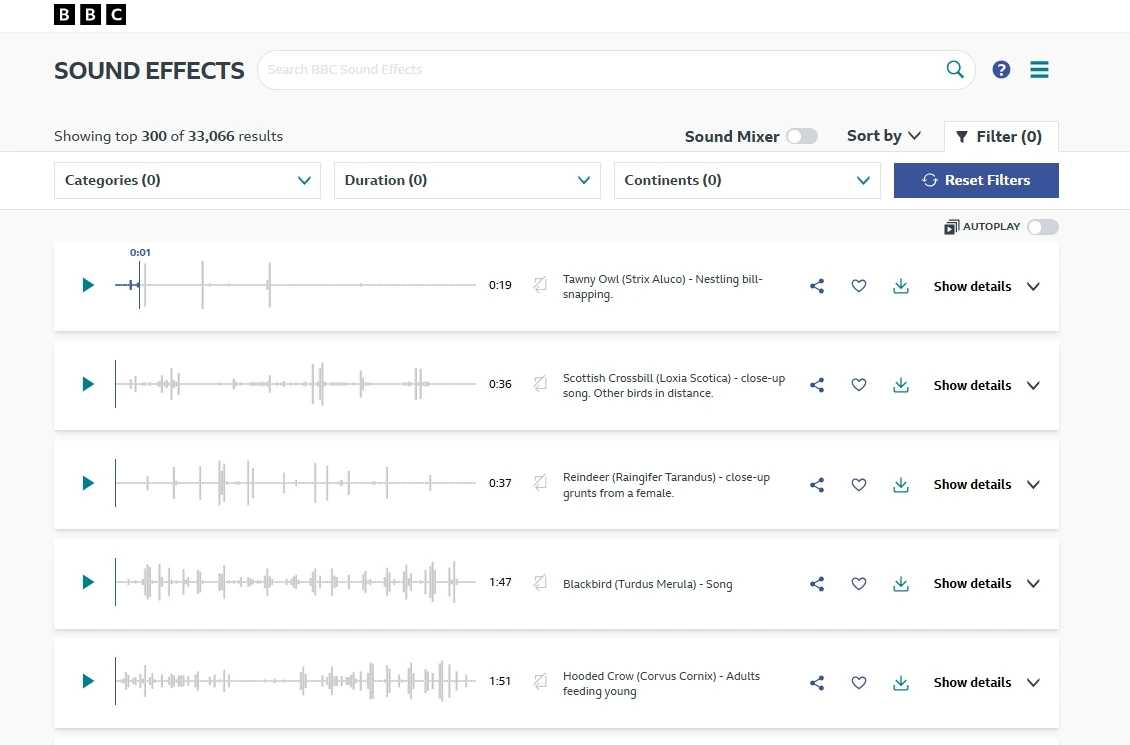
Task: Play the Reindeer grunts sound
Action: (x=88, y=483)
